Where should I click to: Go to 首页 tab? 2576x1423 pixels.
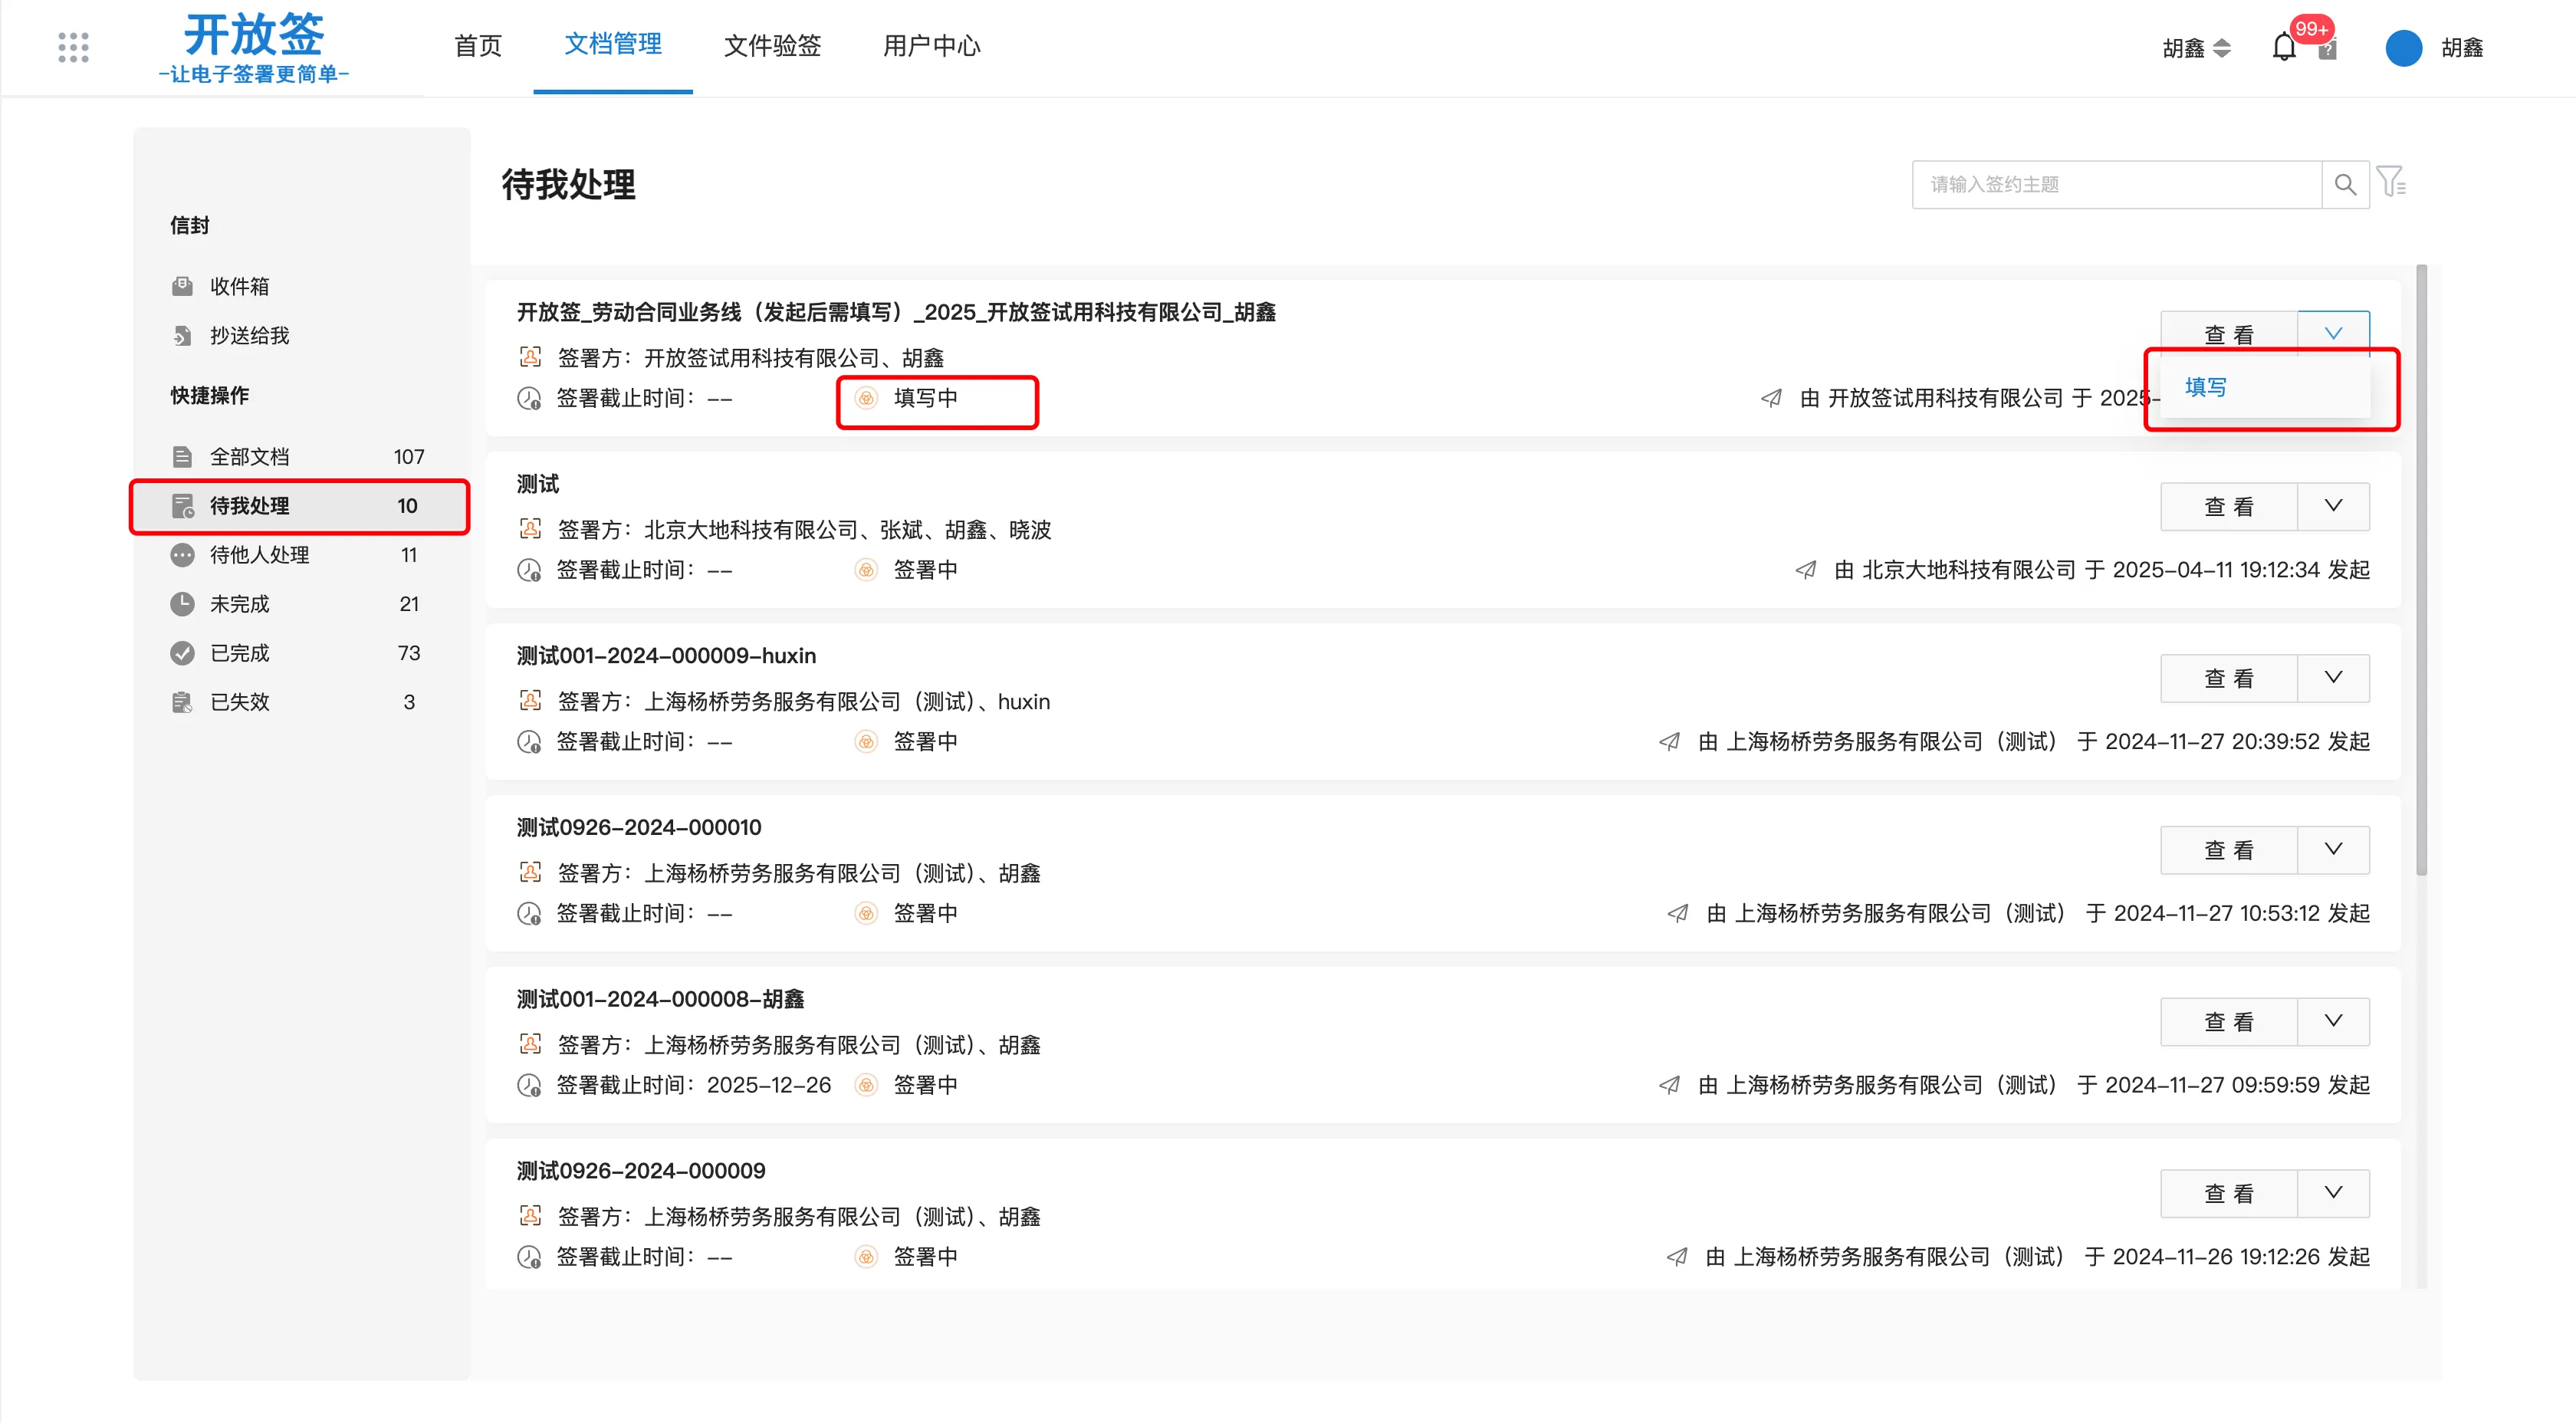(477, 46)
